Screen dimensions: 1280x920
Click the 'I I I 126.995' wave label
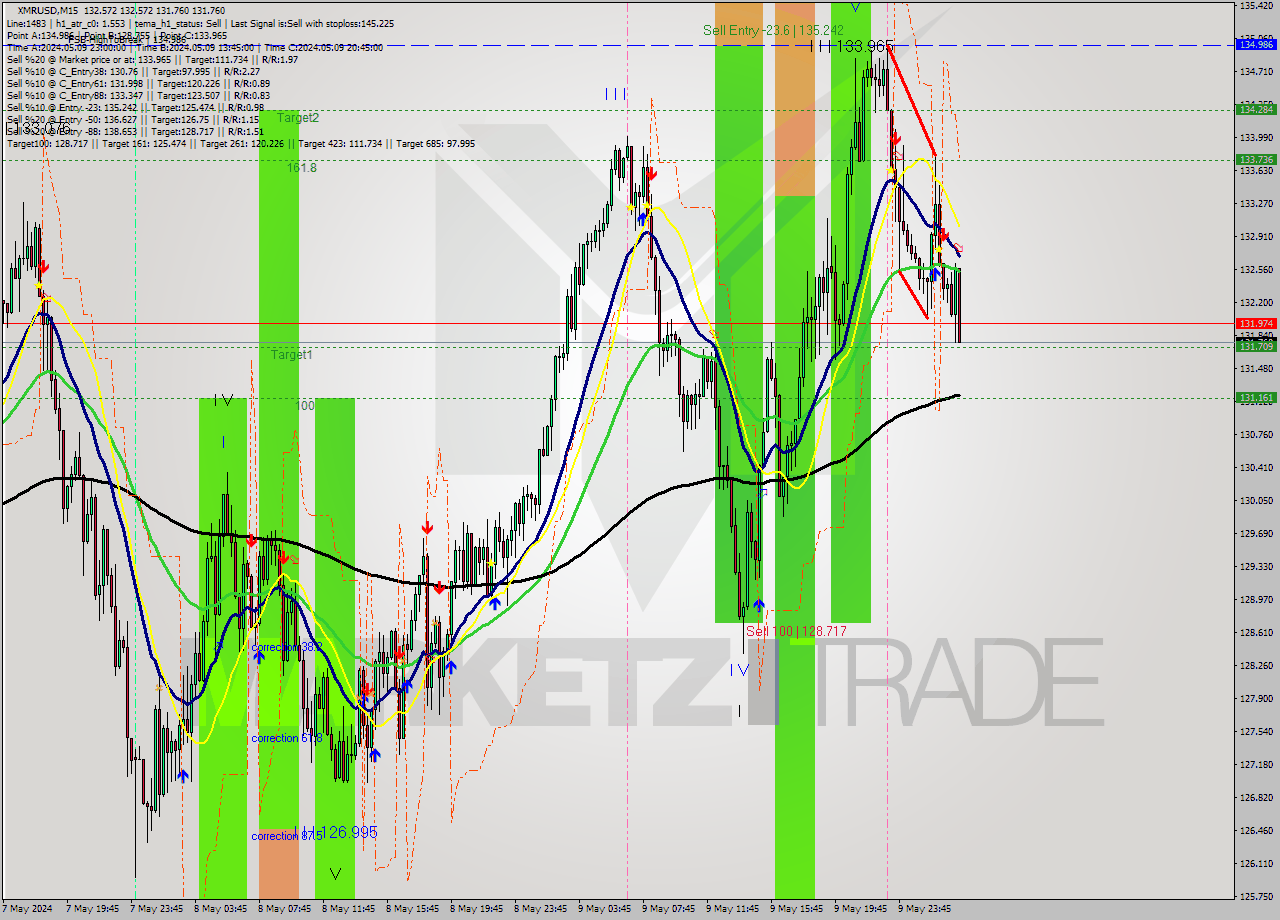(x=338, y=832)
